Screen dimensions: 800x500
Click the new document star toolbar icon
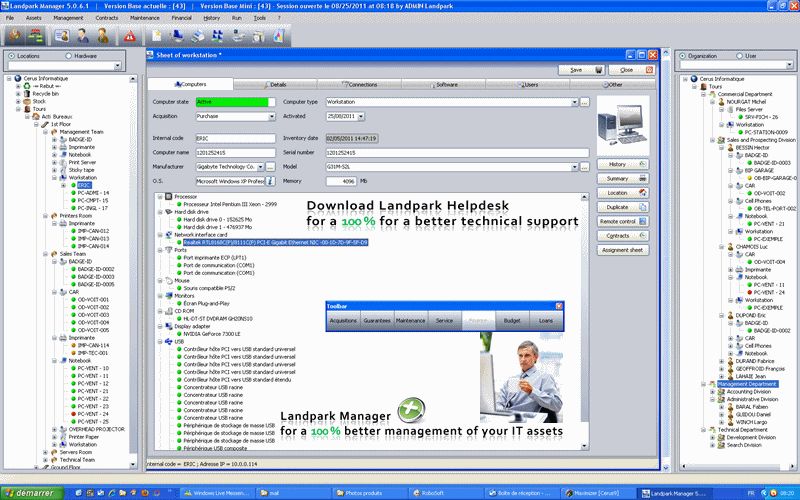point(157,36)
